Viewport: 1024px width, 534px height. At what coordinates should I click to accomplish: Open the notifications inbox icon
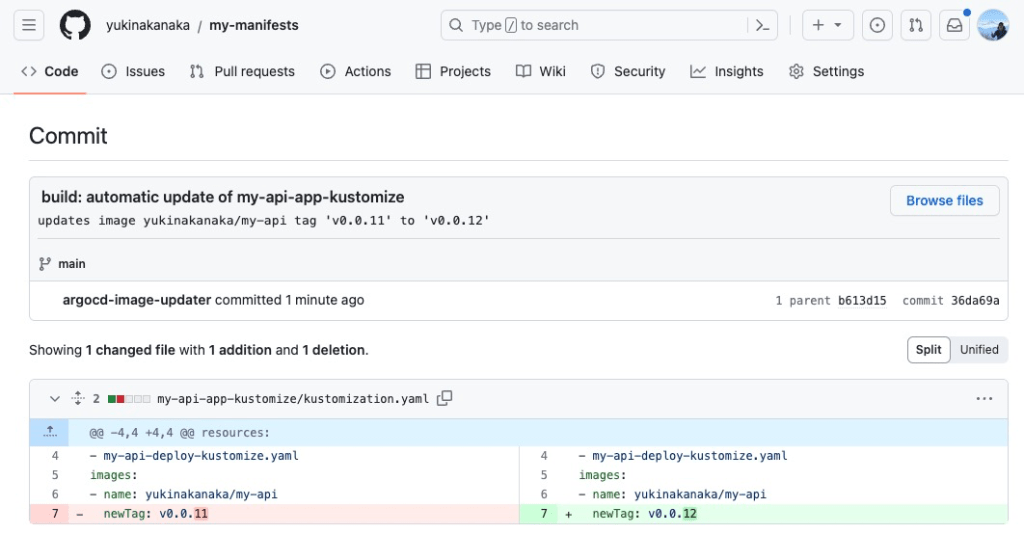(954, 25)
